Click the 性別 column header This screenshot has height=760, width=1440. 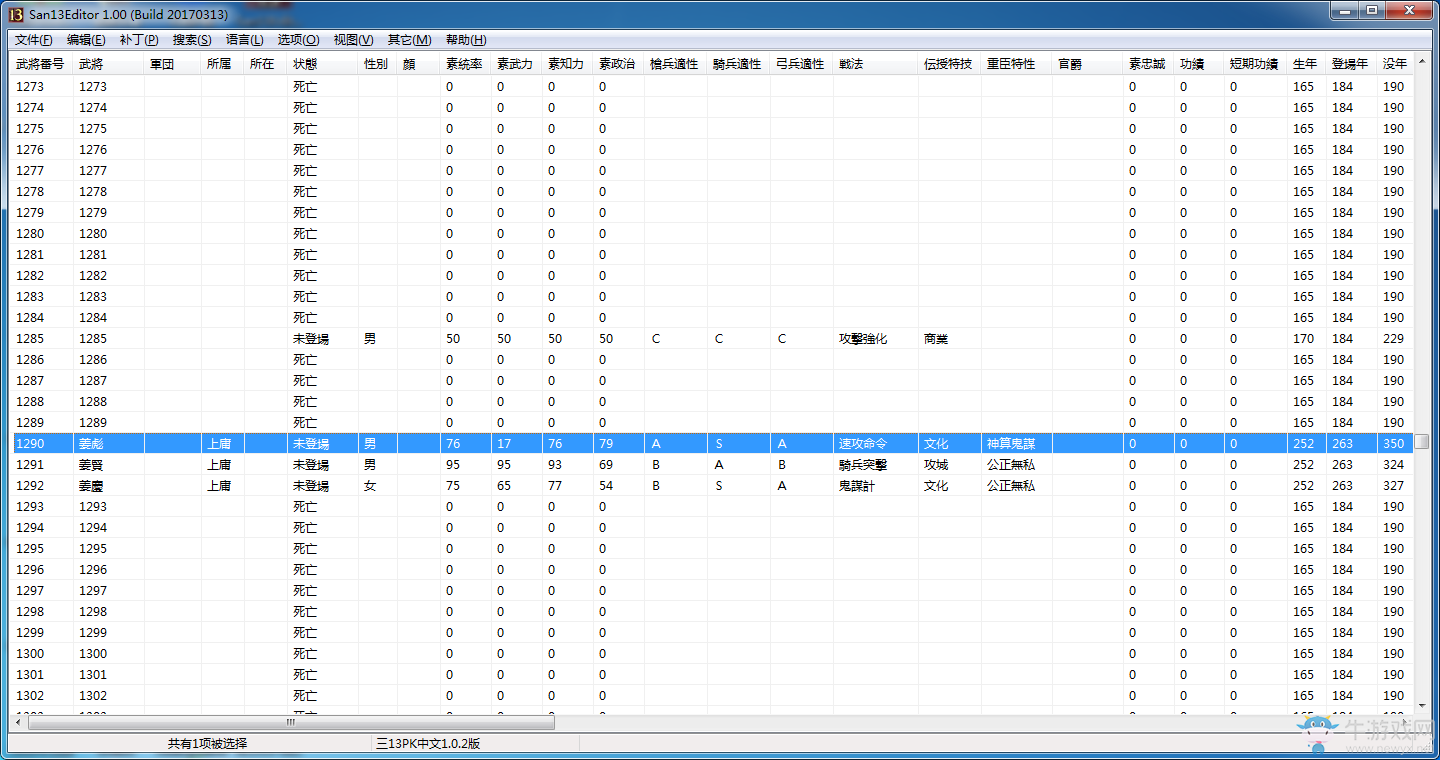pyautogui.click(x=377, y=64)
